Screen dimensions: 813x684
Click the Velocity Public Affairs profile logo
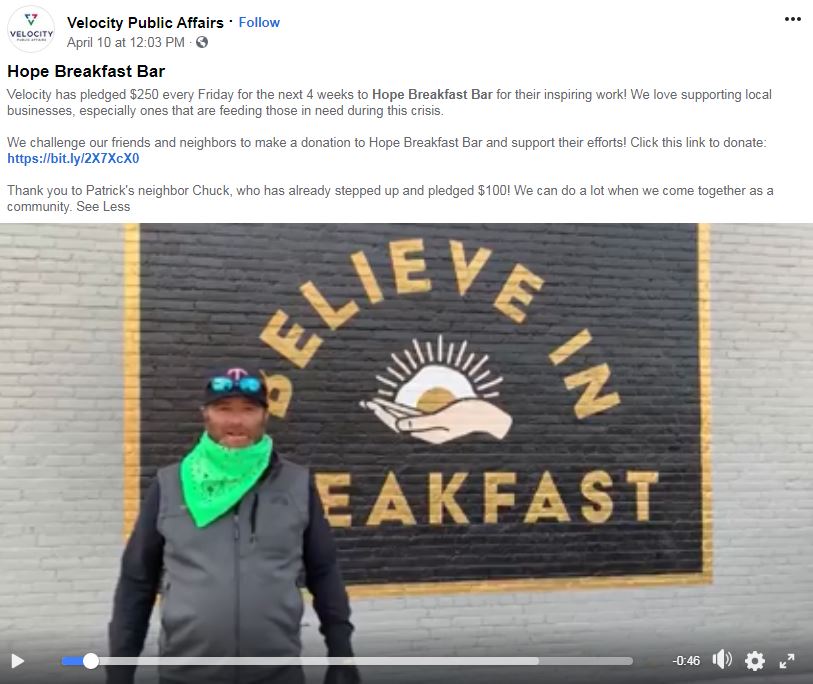[x=31, y=29]
